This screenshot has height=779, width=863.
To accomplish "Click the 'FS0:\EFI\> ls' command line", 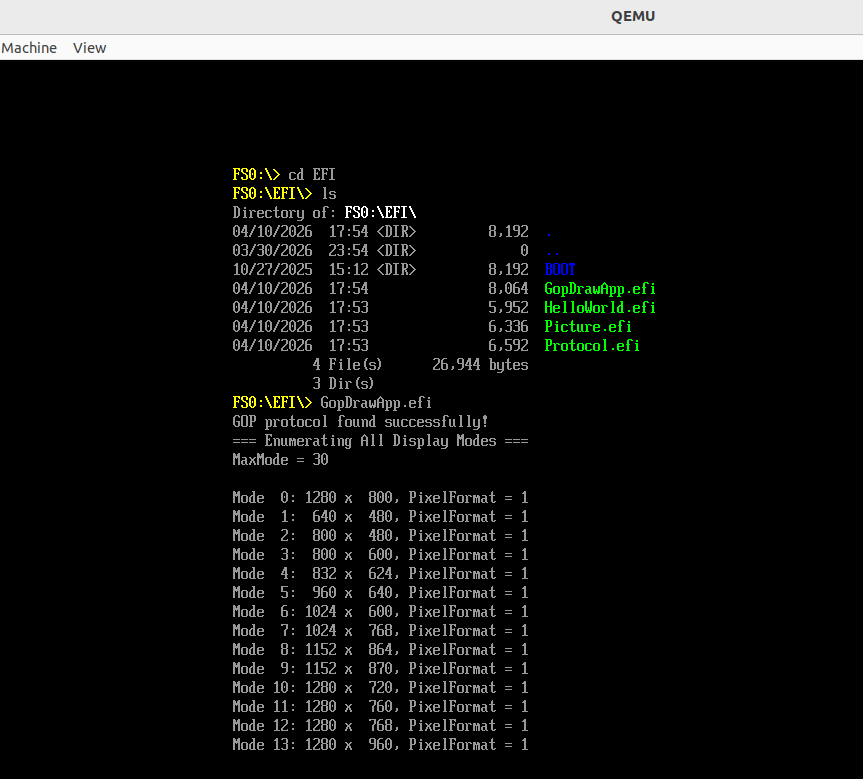I will [x=284, y=193].
